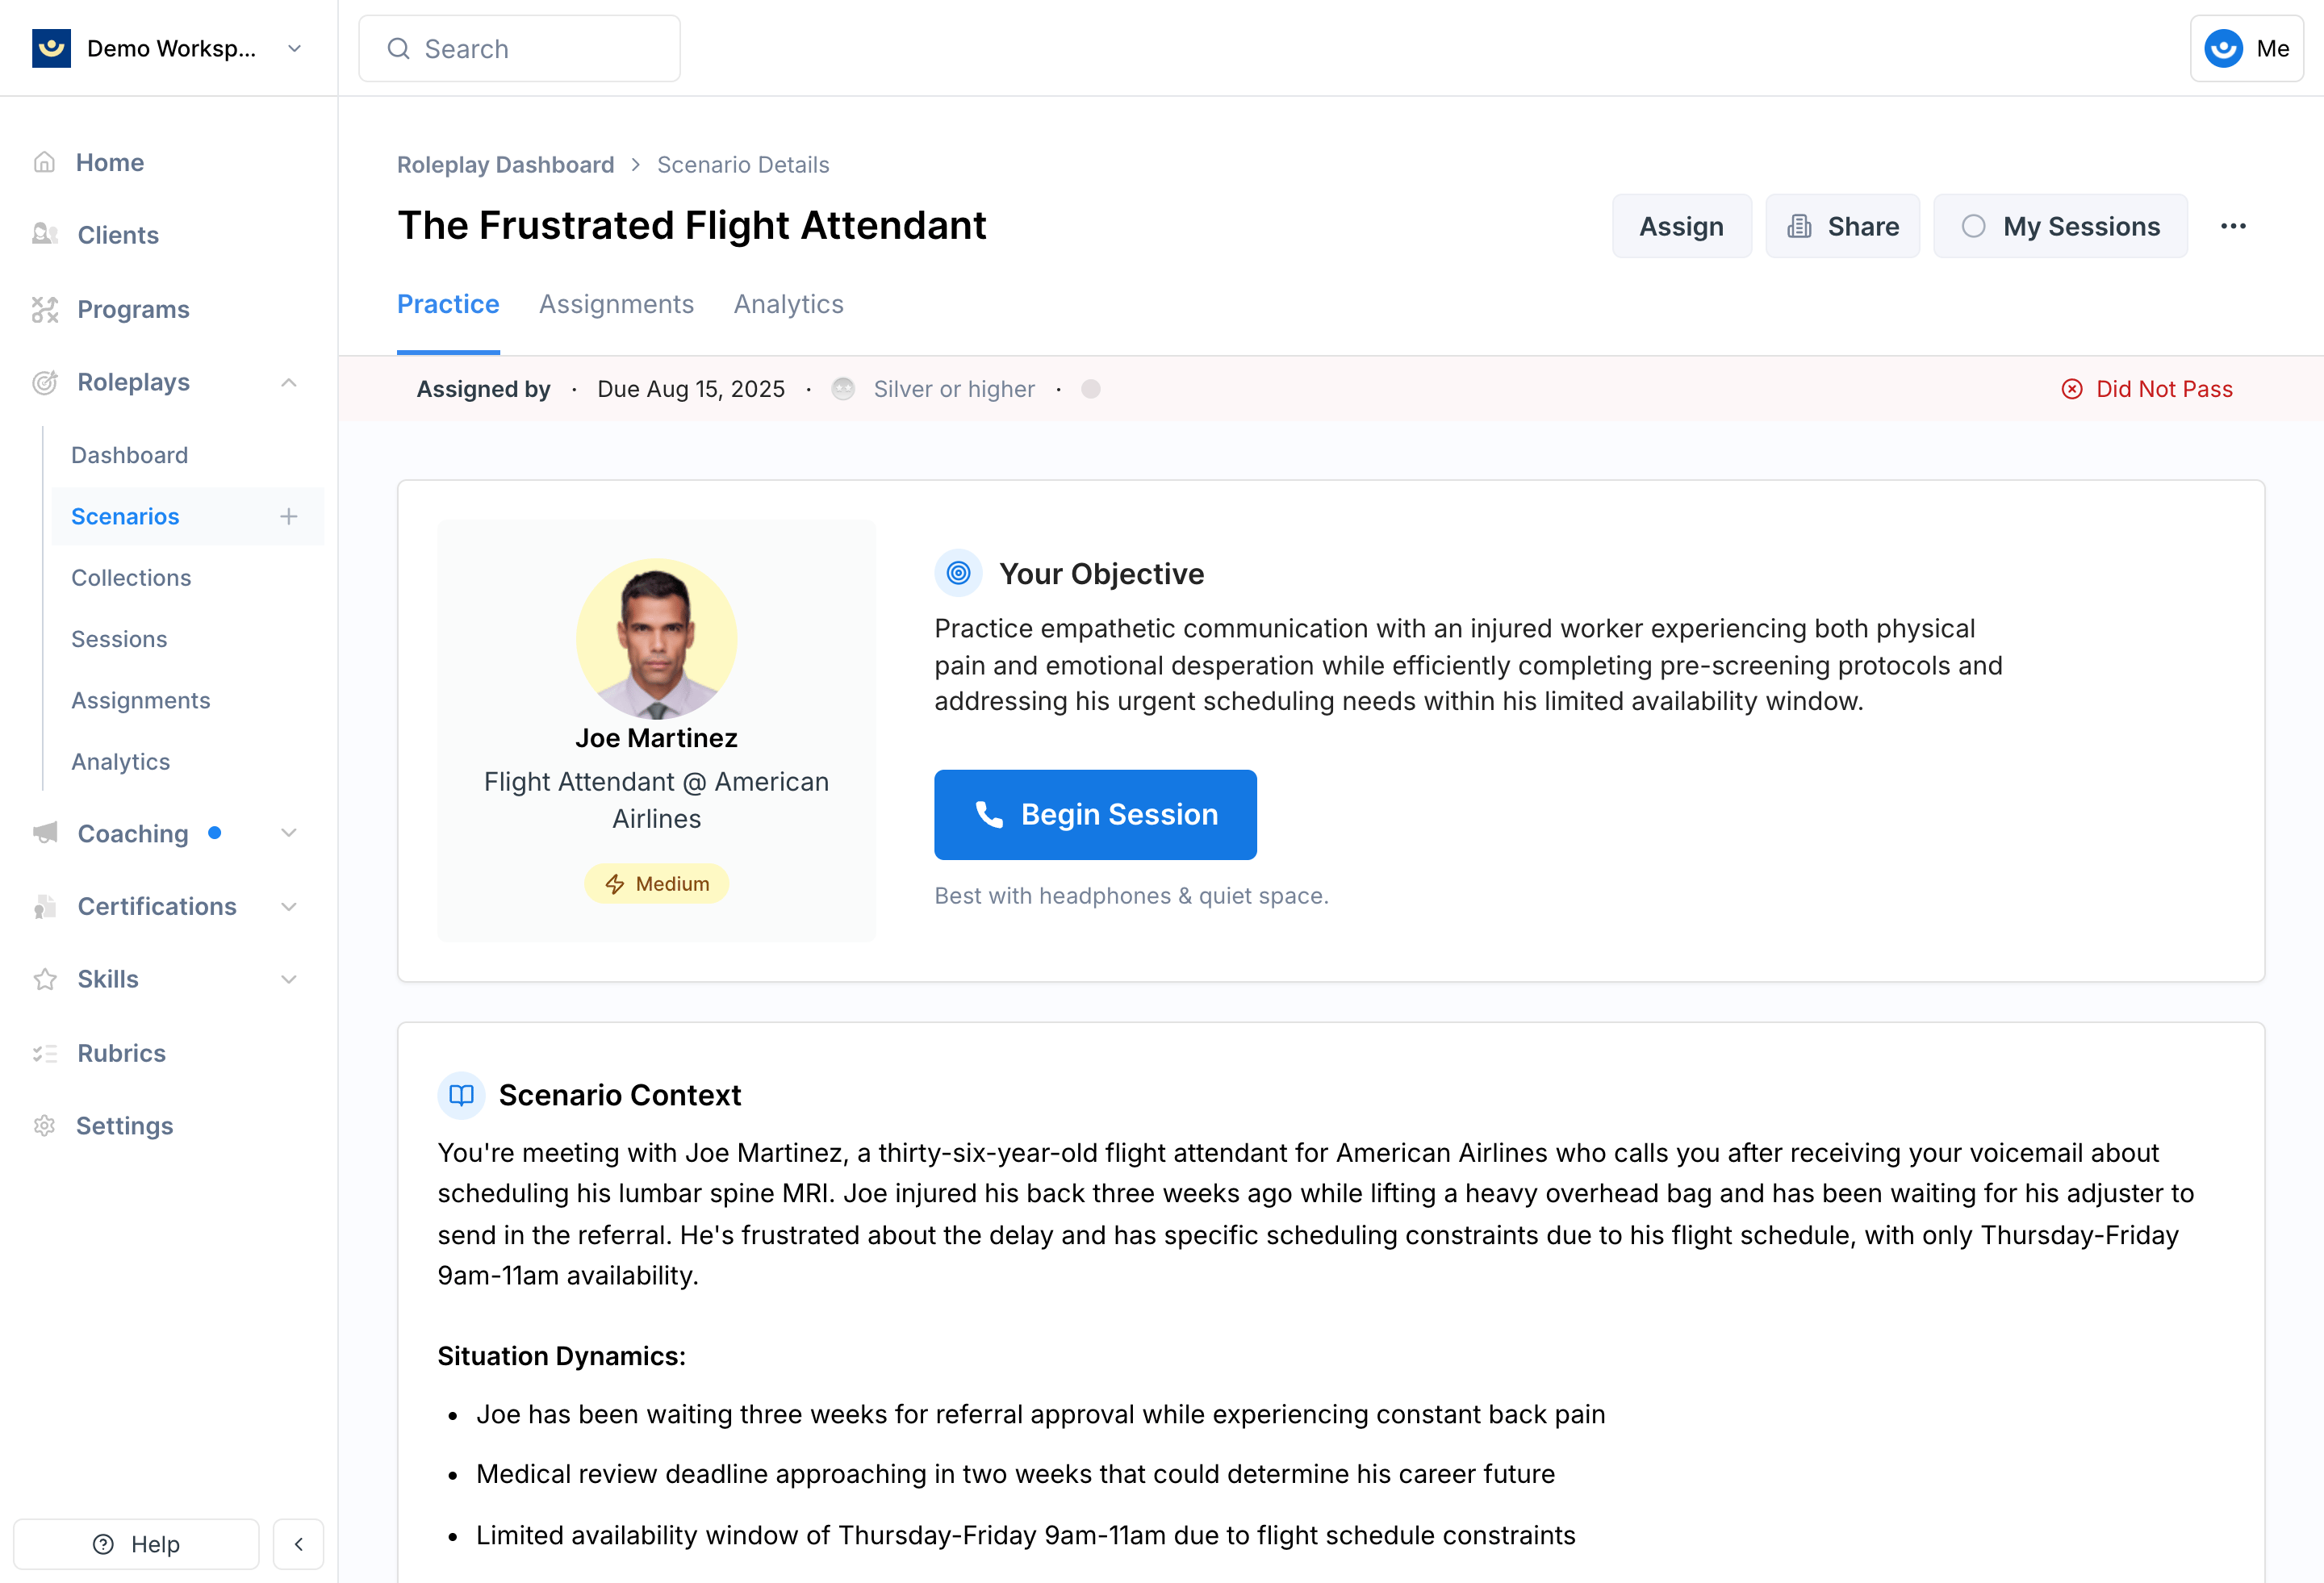Click the phone icon on Begin Session

coord(989,814)
